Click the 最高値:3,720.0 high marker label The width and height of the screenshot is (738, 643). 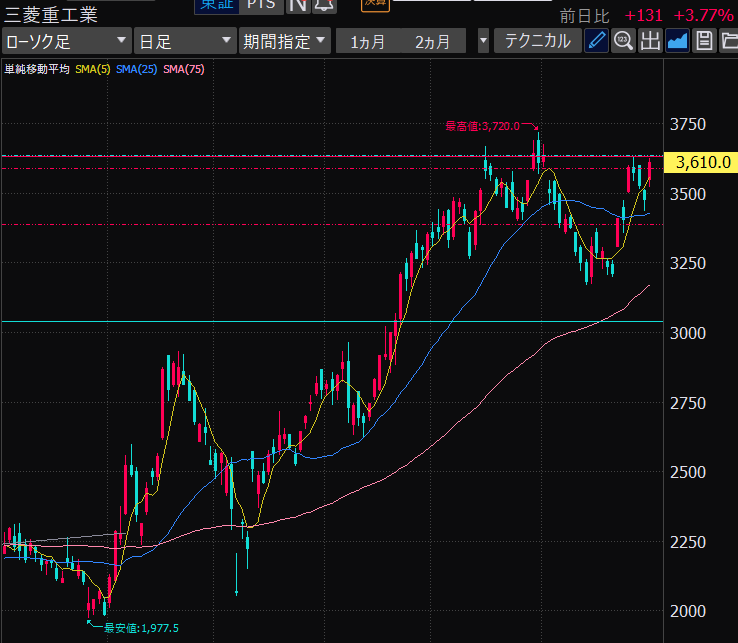tap(482, 126)
